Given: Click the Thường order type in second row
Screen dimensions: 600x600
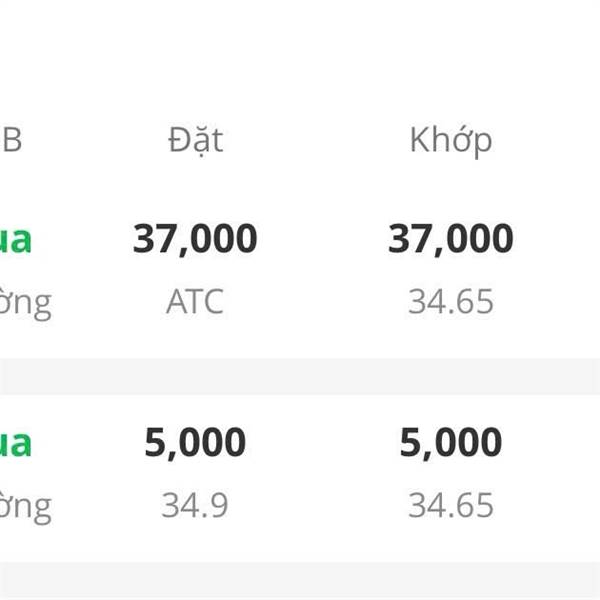Looking at the screenshot, I should tap(26, 506).
